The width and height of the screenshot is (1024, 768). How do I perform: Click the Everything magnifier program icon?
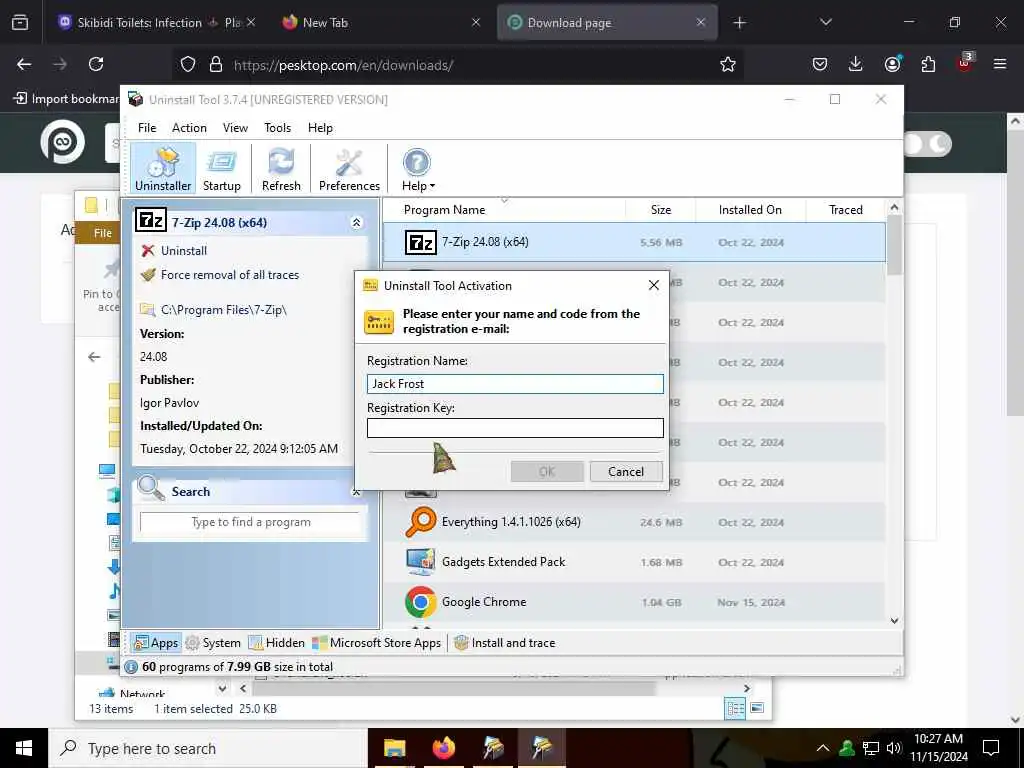pos(421,522)
